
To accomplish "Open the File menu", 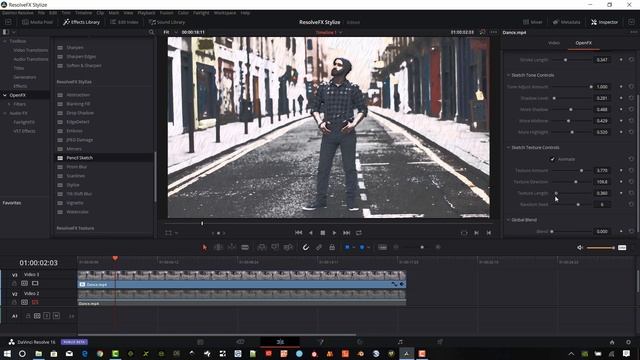I will pos(41,13).
